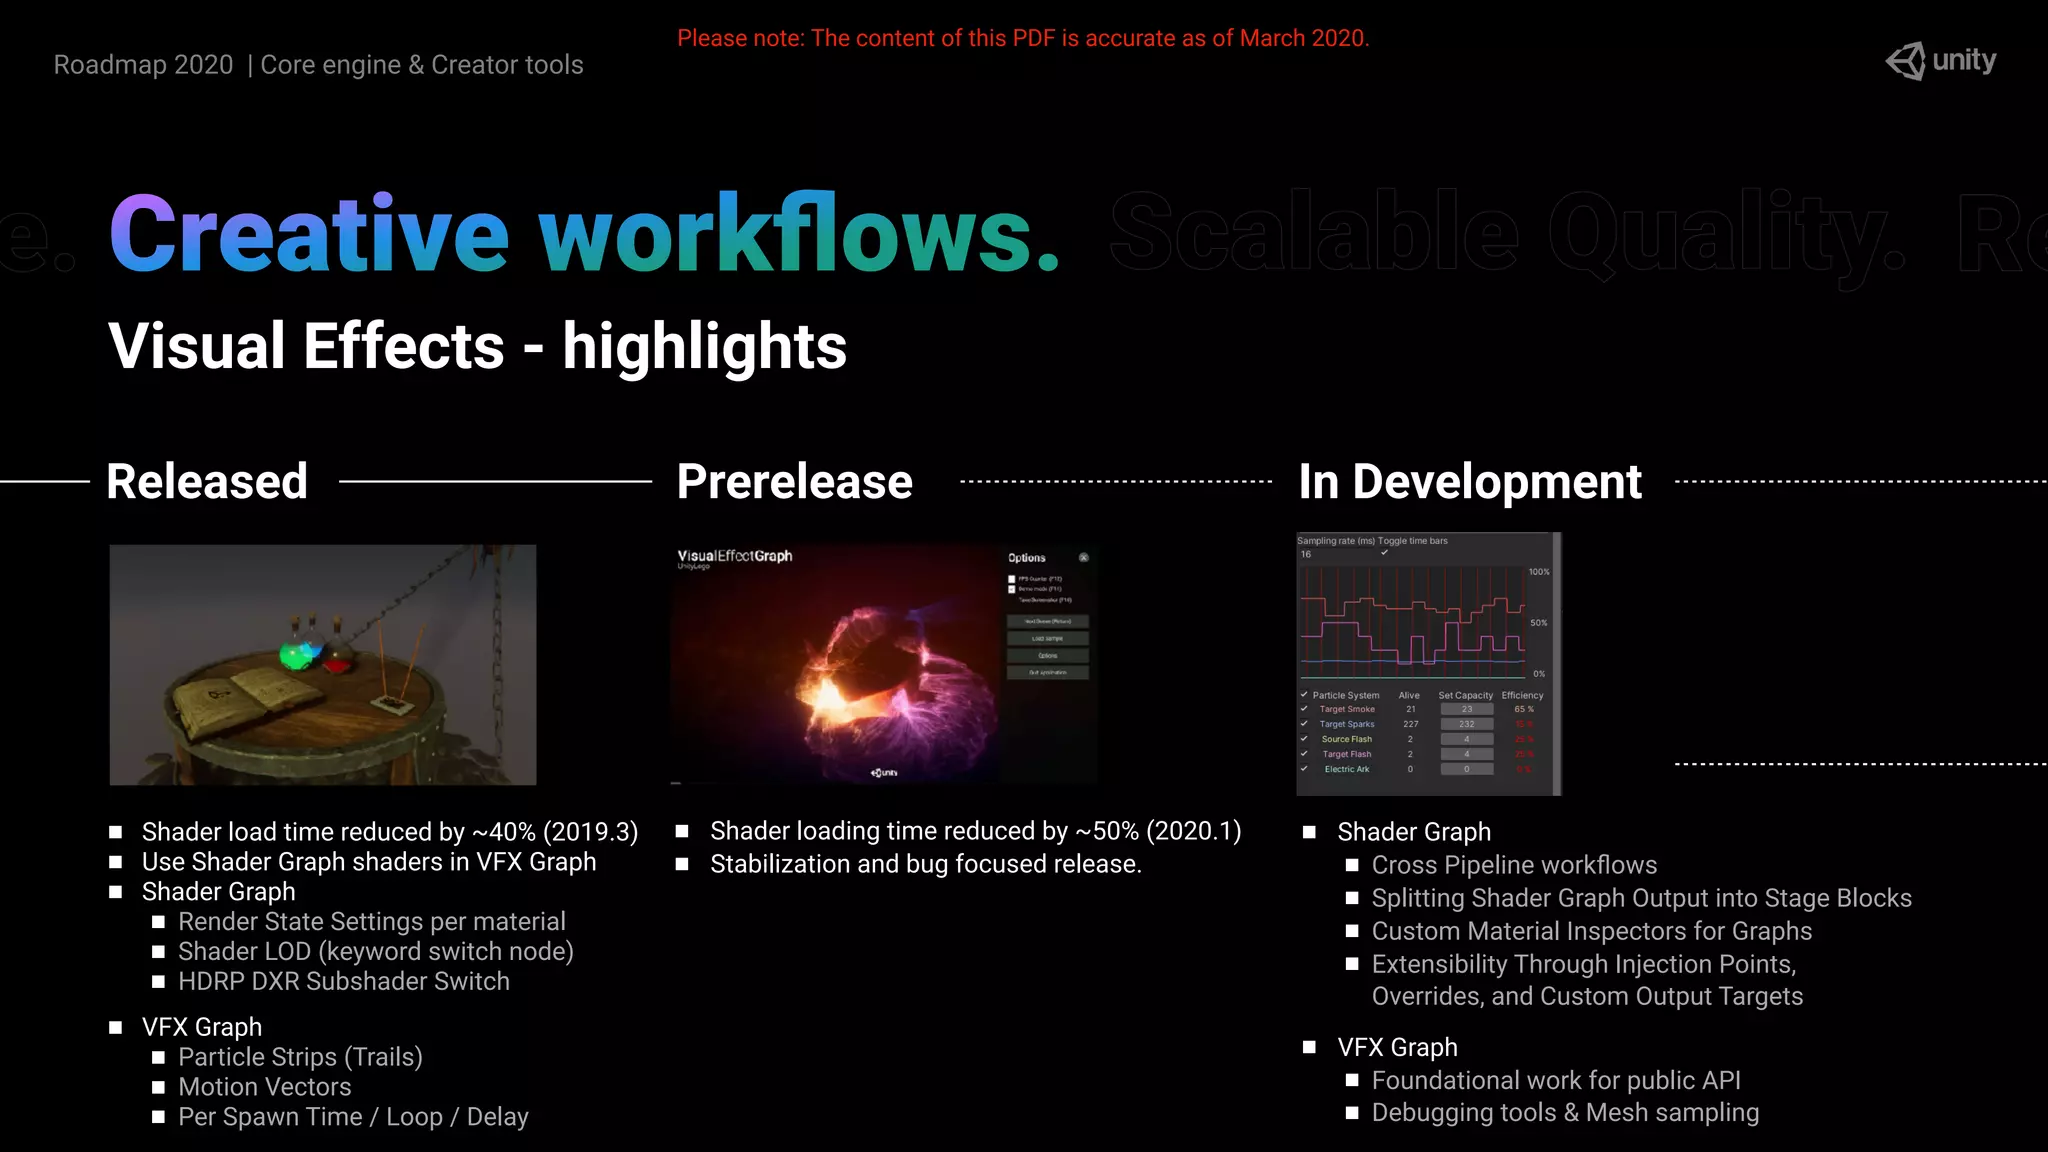Click the small Unity logo under the VFX effect
The image size is (2048, 1152).
(x=884, y=772)
